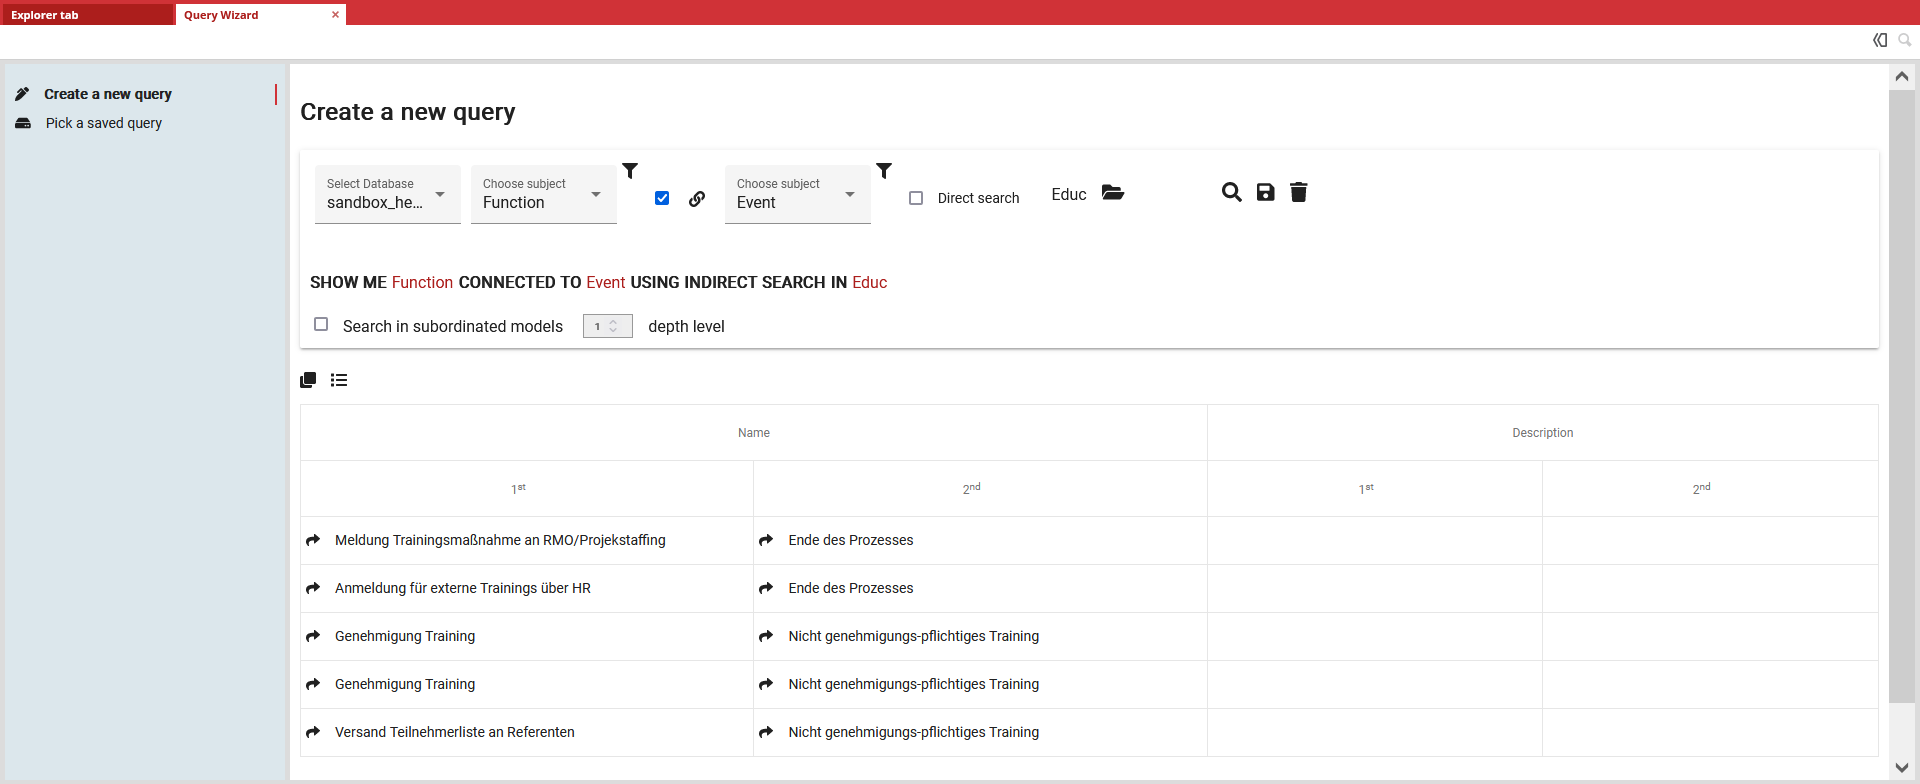Screen dimensions: 1920x784
Task: Uncheck the blue checkbox next to link icon
Action: (x=662, y=198)
